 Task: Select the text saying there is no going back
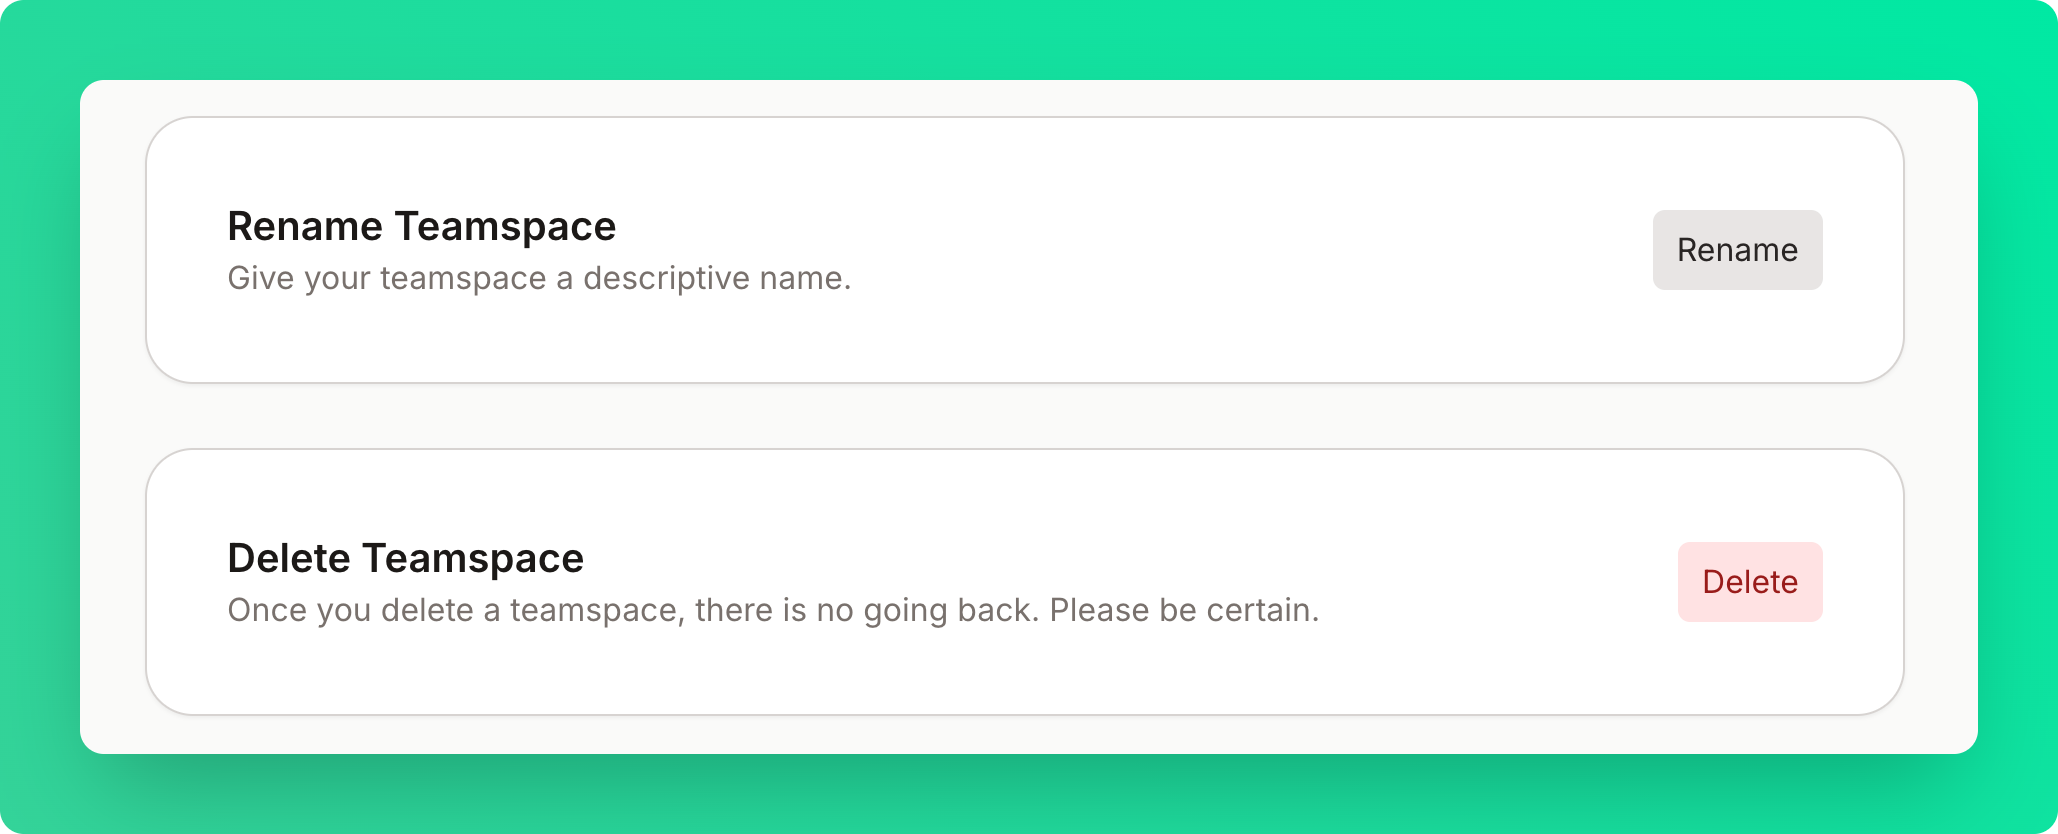click(x=774, y=609)
